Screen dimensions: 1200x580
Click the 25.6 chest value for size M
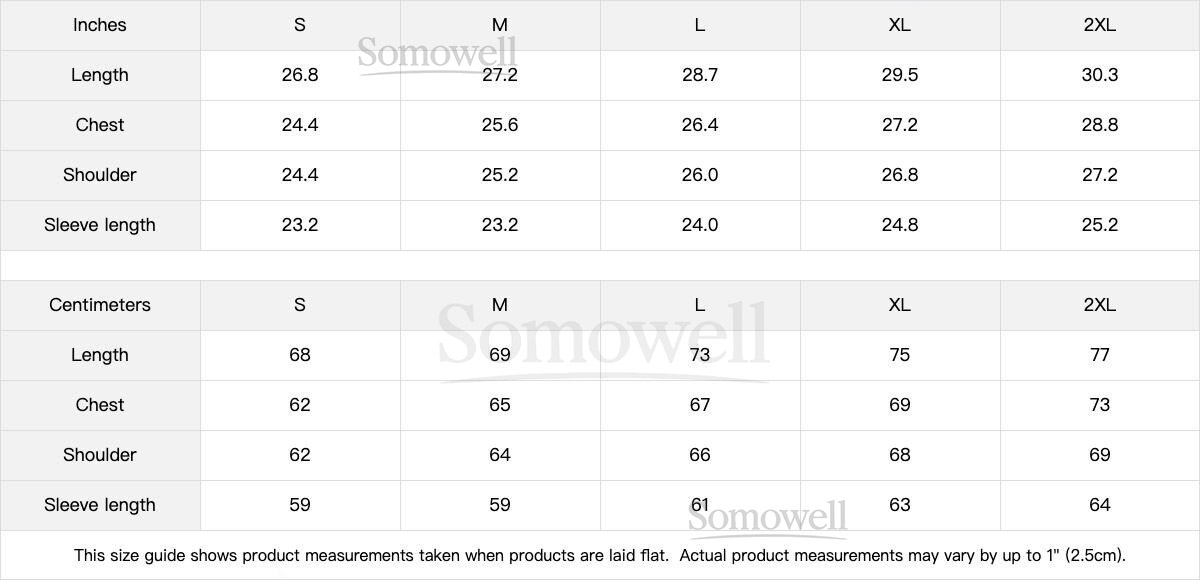(x=499, y=125)
